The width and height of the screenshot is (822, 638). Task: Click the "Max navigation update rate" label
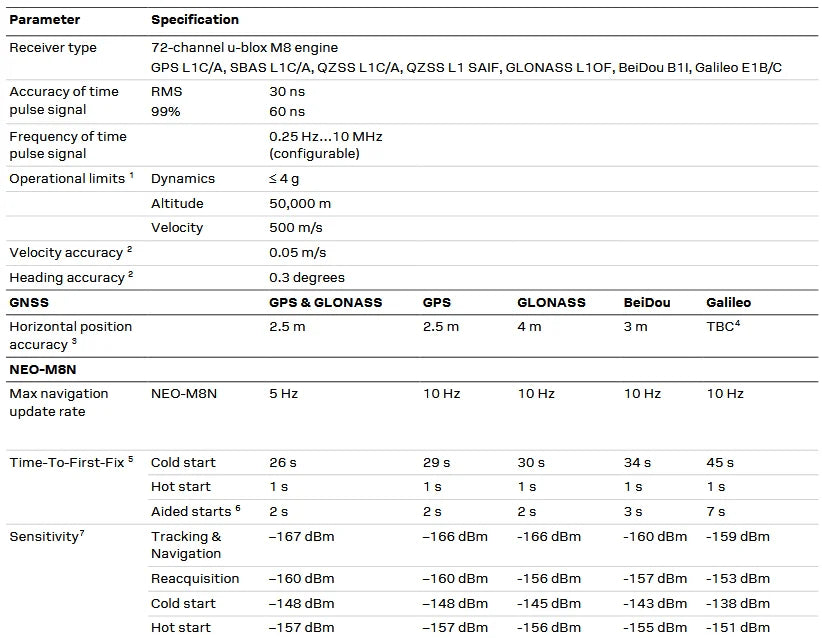pos(59,403)
